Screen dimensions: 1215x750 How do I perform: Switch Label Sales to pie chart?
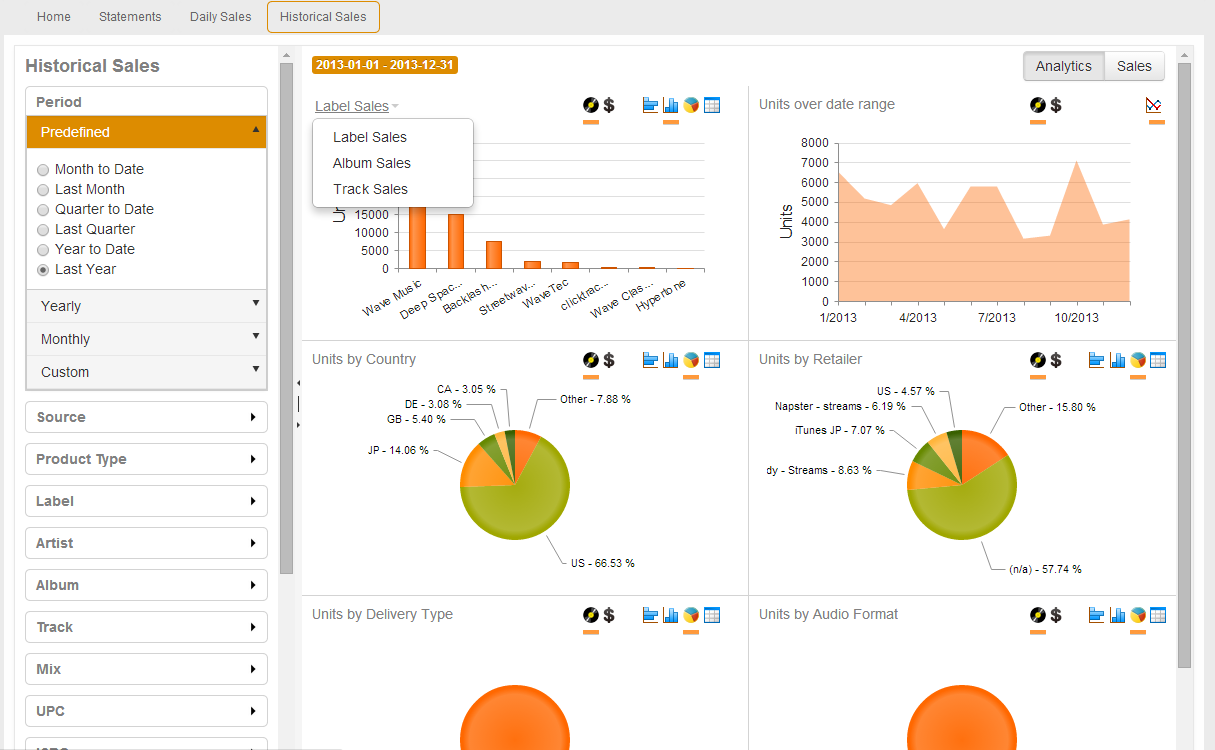click(691, 105)
